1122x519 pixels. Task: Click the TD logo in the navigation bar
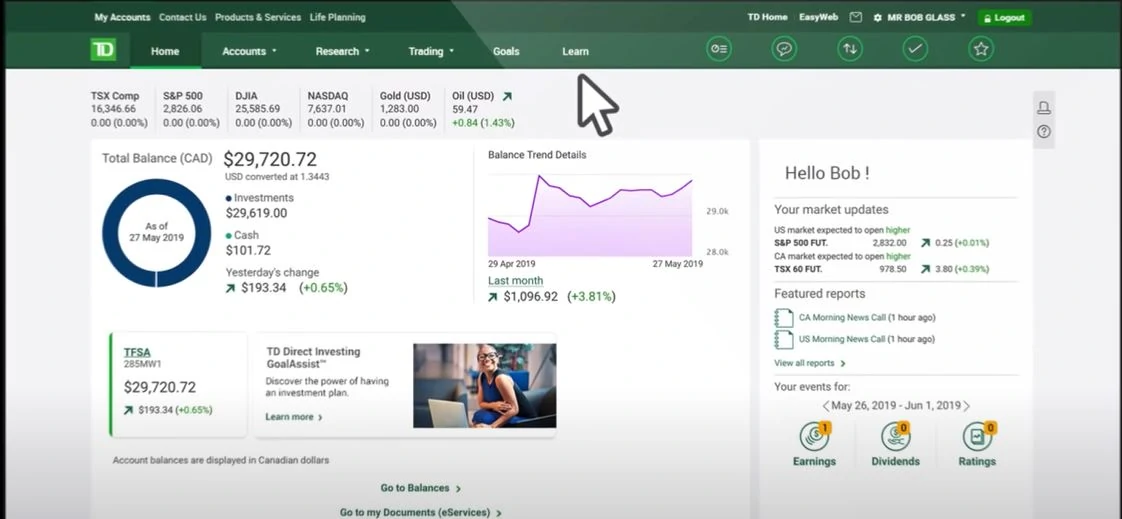(103, 50)
